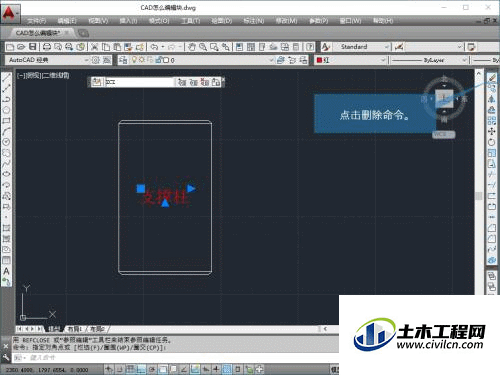This screenshot has height=375, width=500.
Task: Click the Undo arrow icon
Action: 154,47
